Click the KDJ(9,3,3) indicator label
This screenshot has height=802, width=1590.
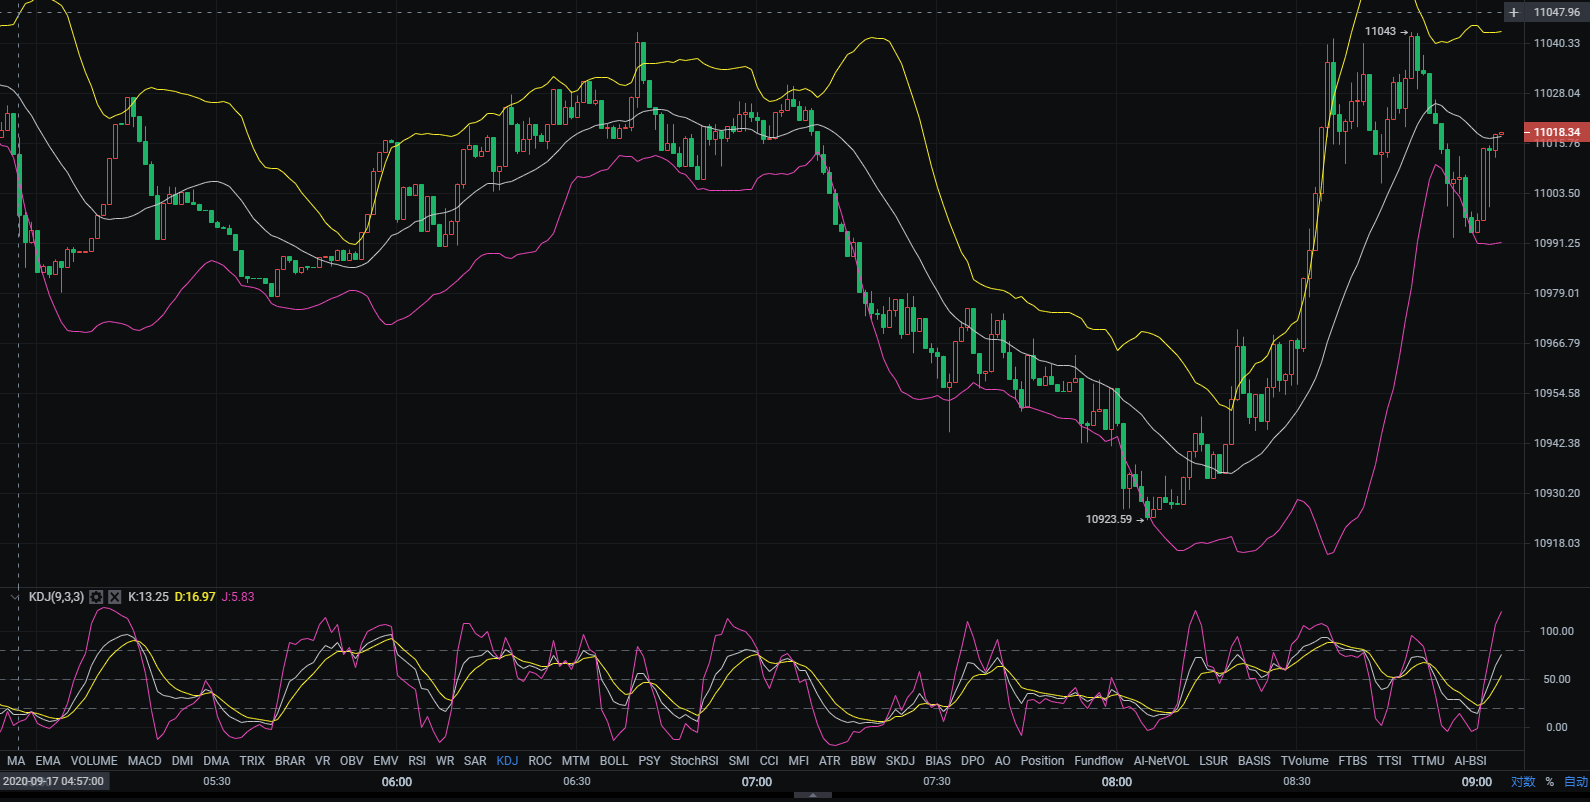coord(56,597)
